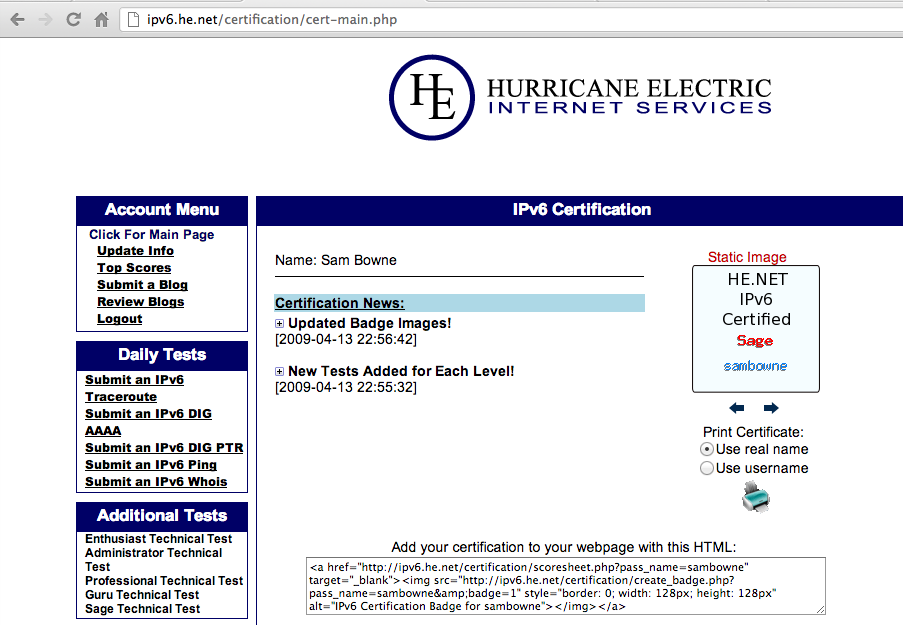Click Sage Technical Test text
The image size is (903, 625).
point(142,609)
